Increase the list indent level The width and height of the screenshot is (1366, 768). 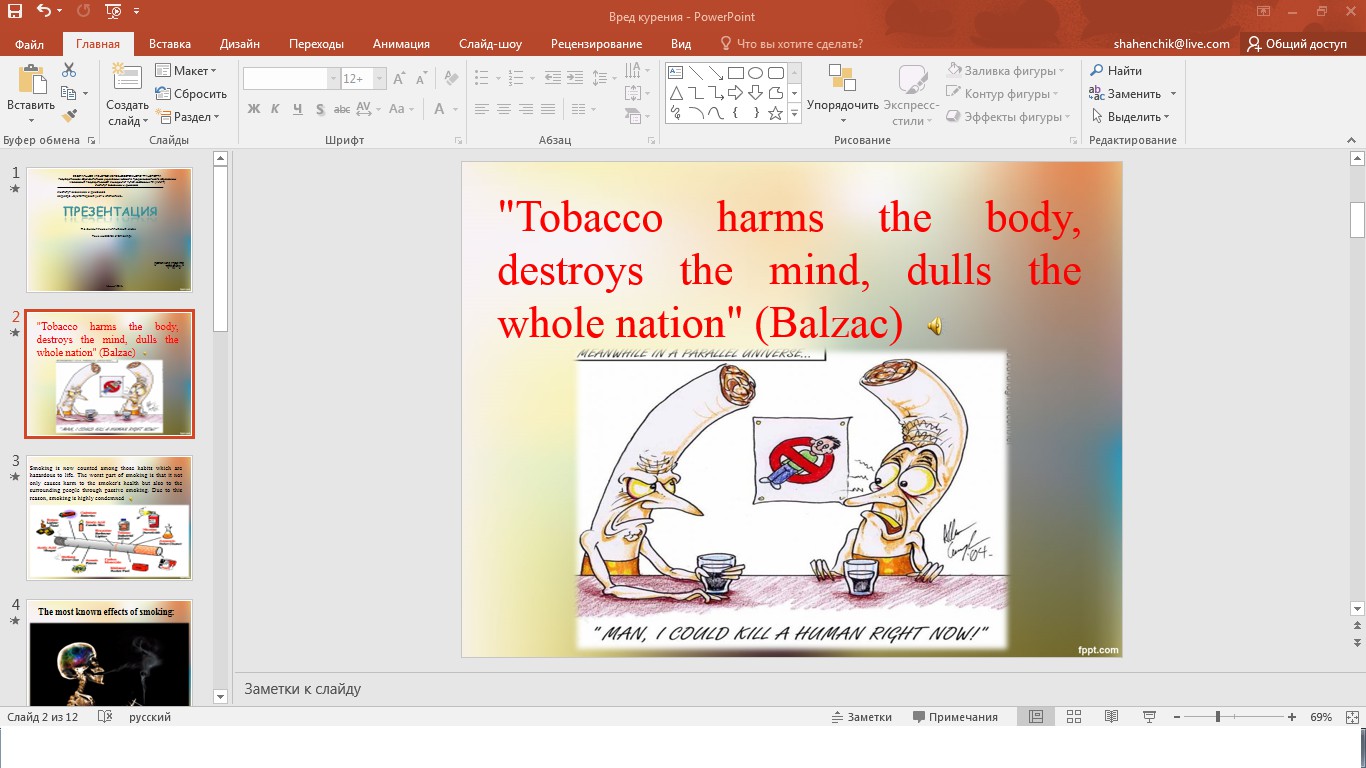pos(574,78)
